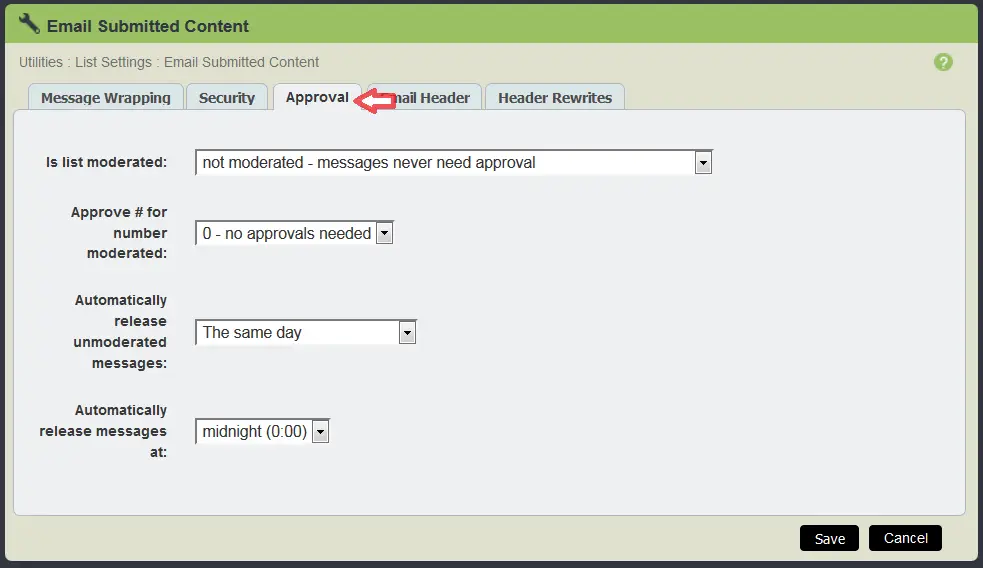
Task: Select the Approval tab
Action: (317, 97)
